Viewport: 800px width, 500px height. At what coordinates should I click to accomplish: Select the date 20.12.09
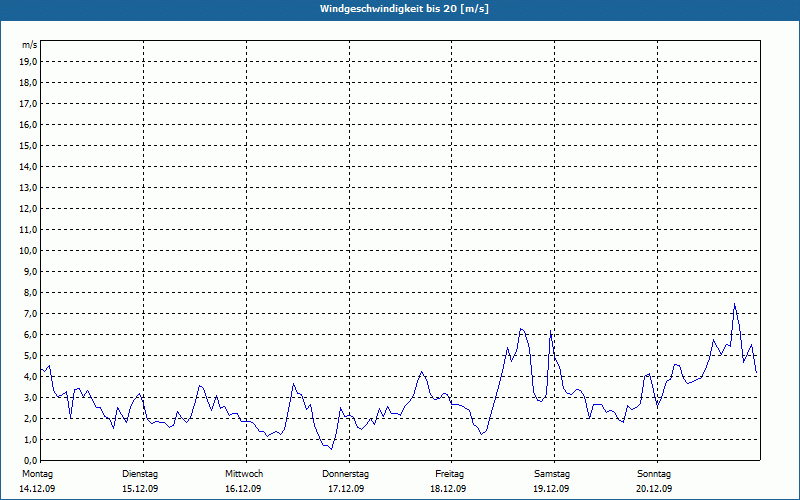coord(654,489)
